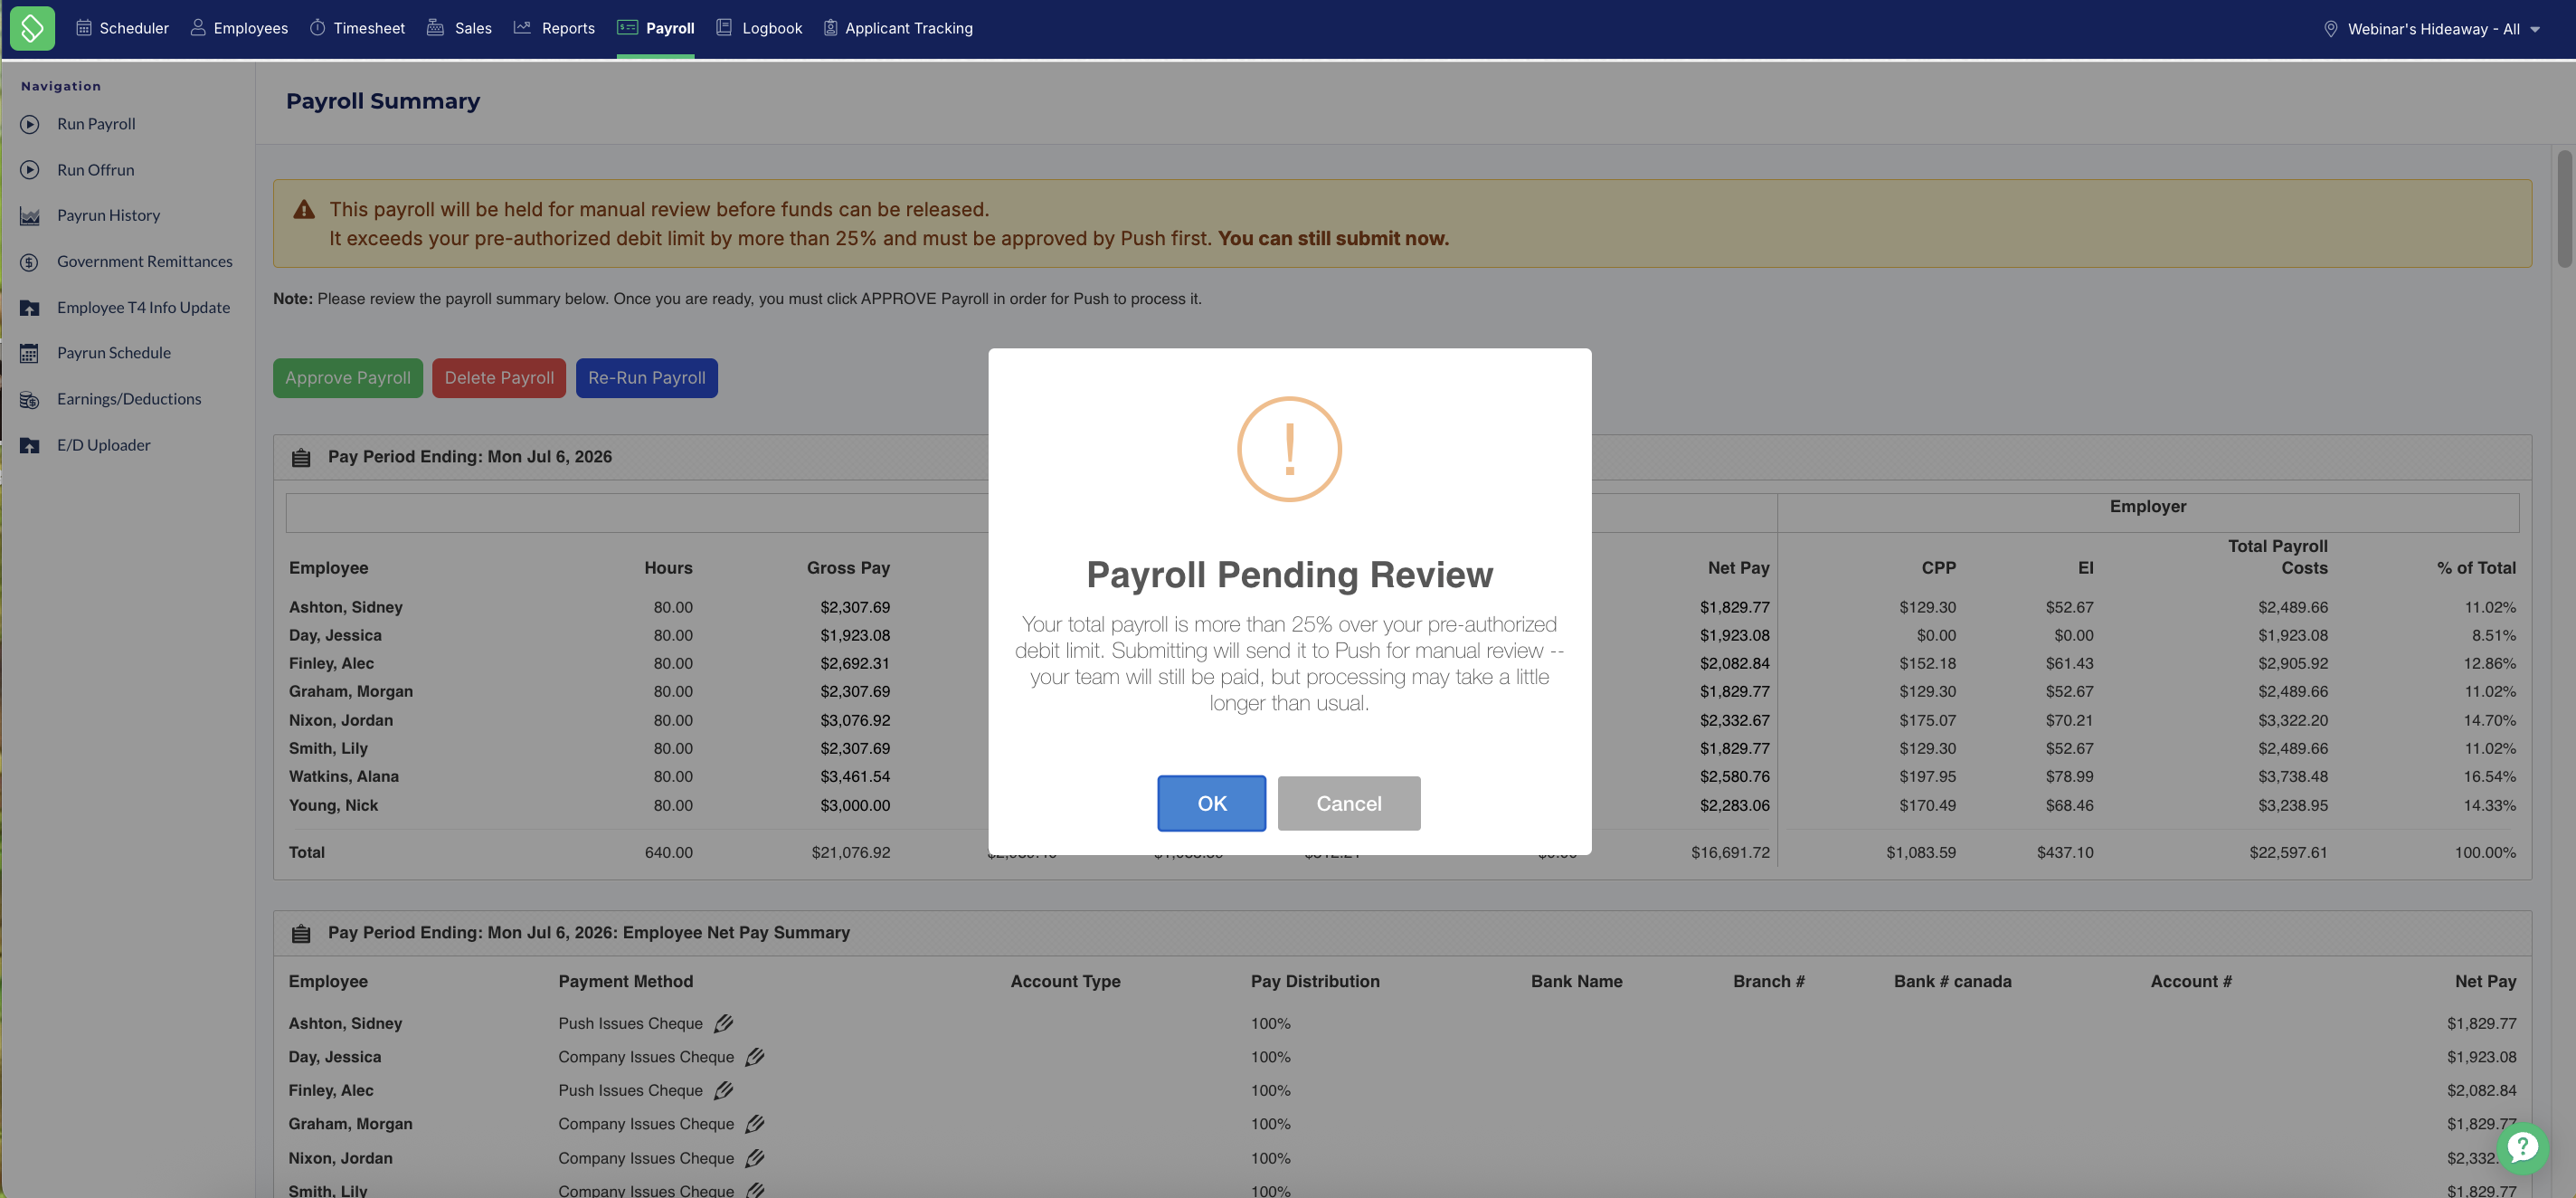Open Employee T4 Info Update link
Image resolution: width=2576 pixels, height=1198 pixels.
143,308
